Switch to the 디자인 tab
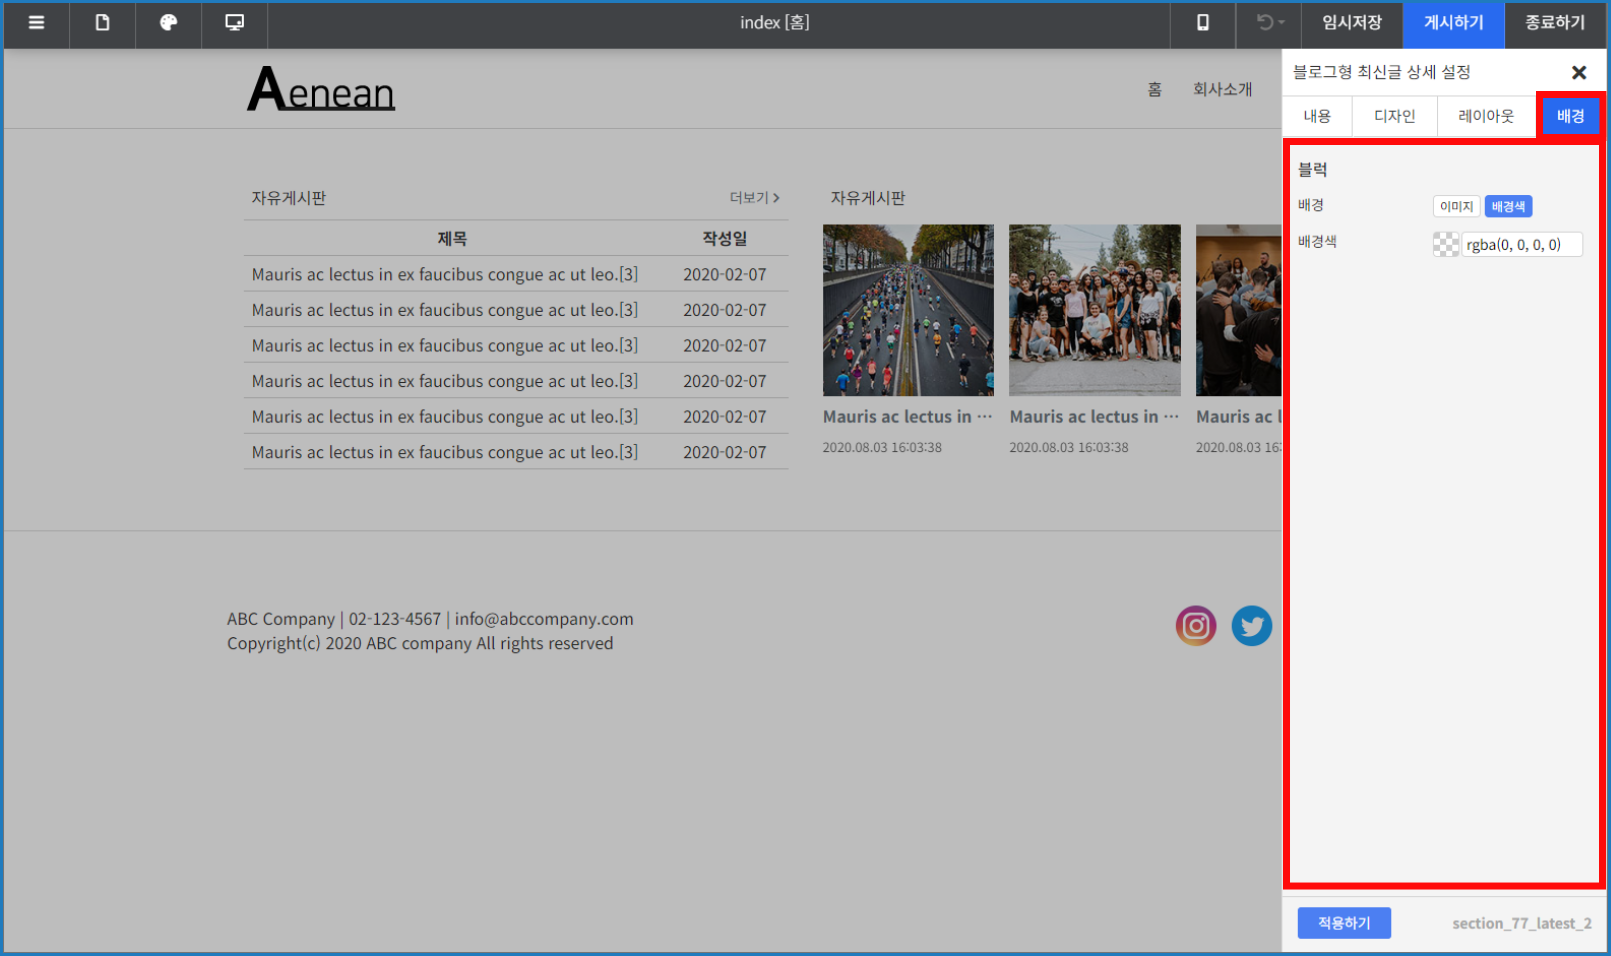This screenshot has width=1611, height=956. [x=1394, y=116]
